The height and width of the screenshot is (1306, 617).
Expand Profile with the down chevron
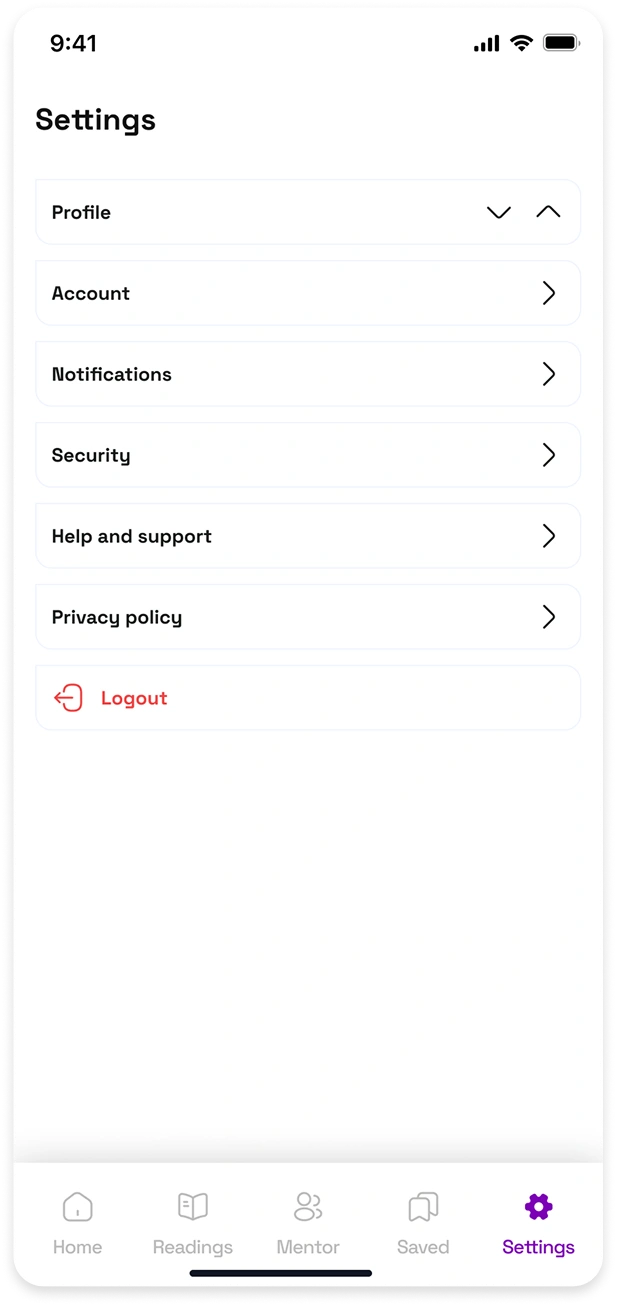click(499, 212)
